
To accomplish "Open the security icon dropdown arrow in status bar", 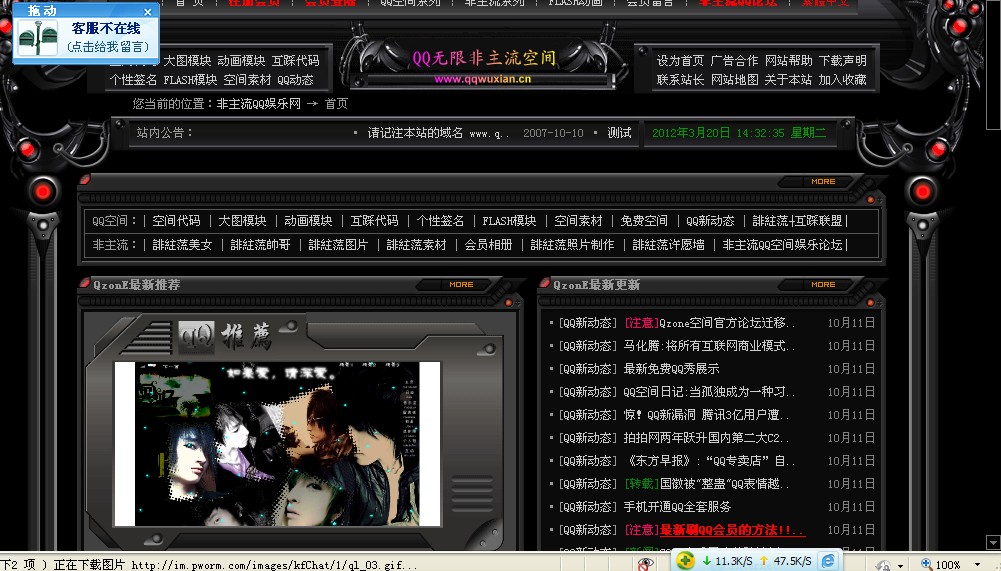I will click(900, 565).
